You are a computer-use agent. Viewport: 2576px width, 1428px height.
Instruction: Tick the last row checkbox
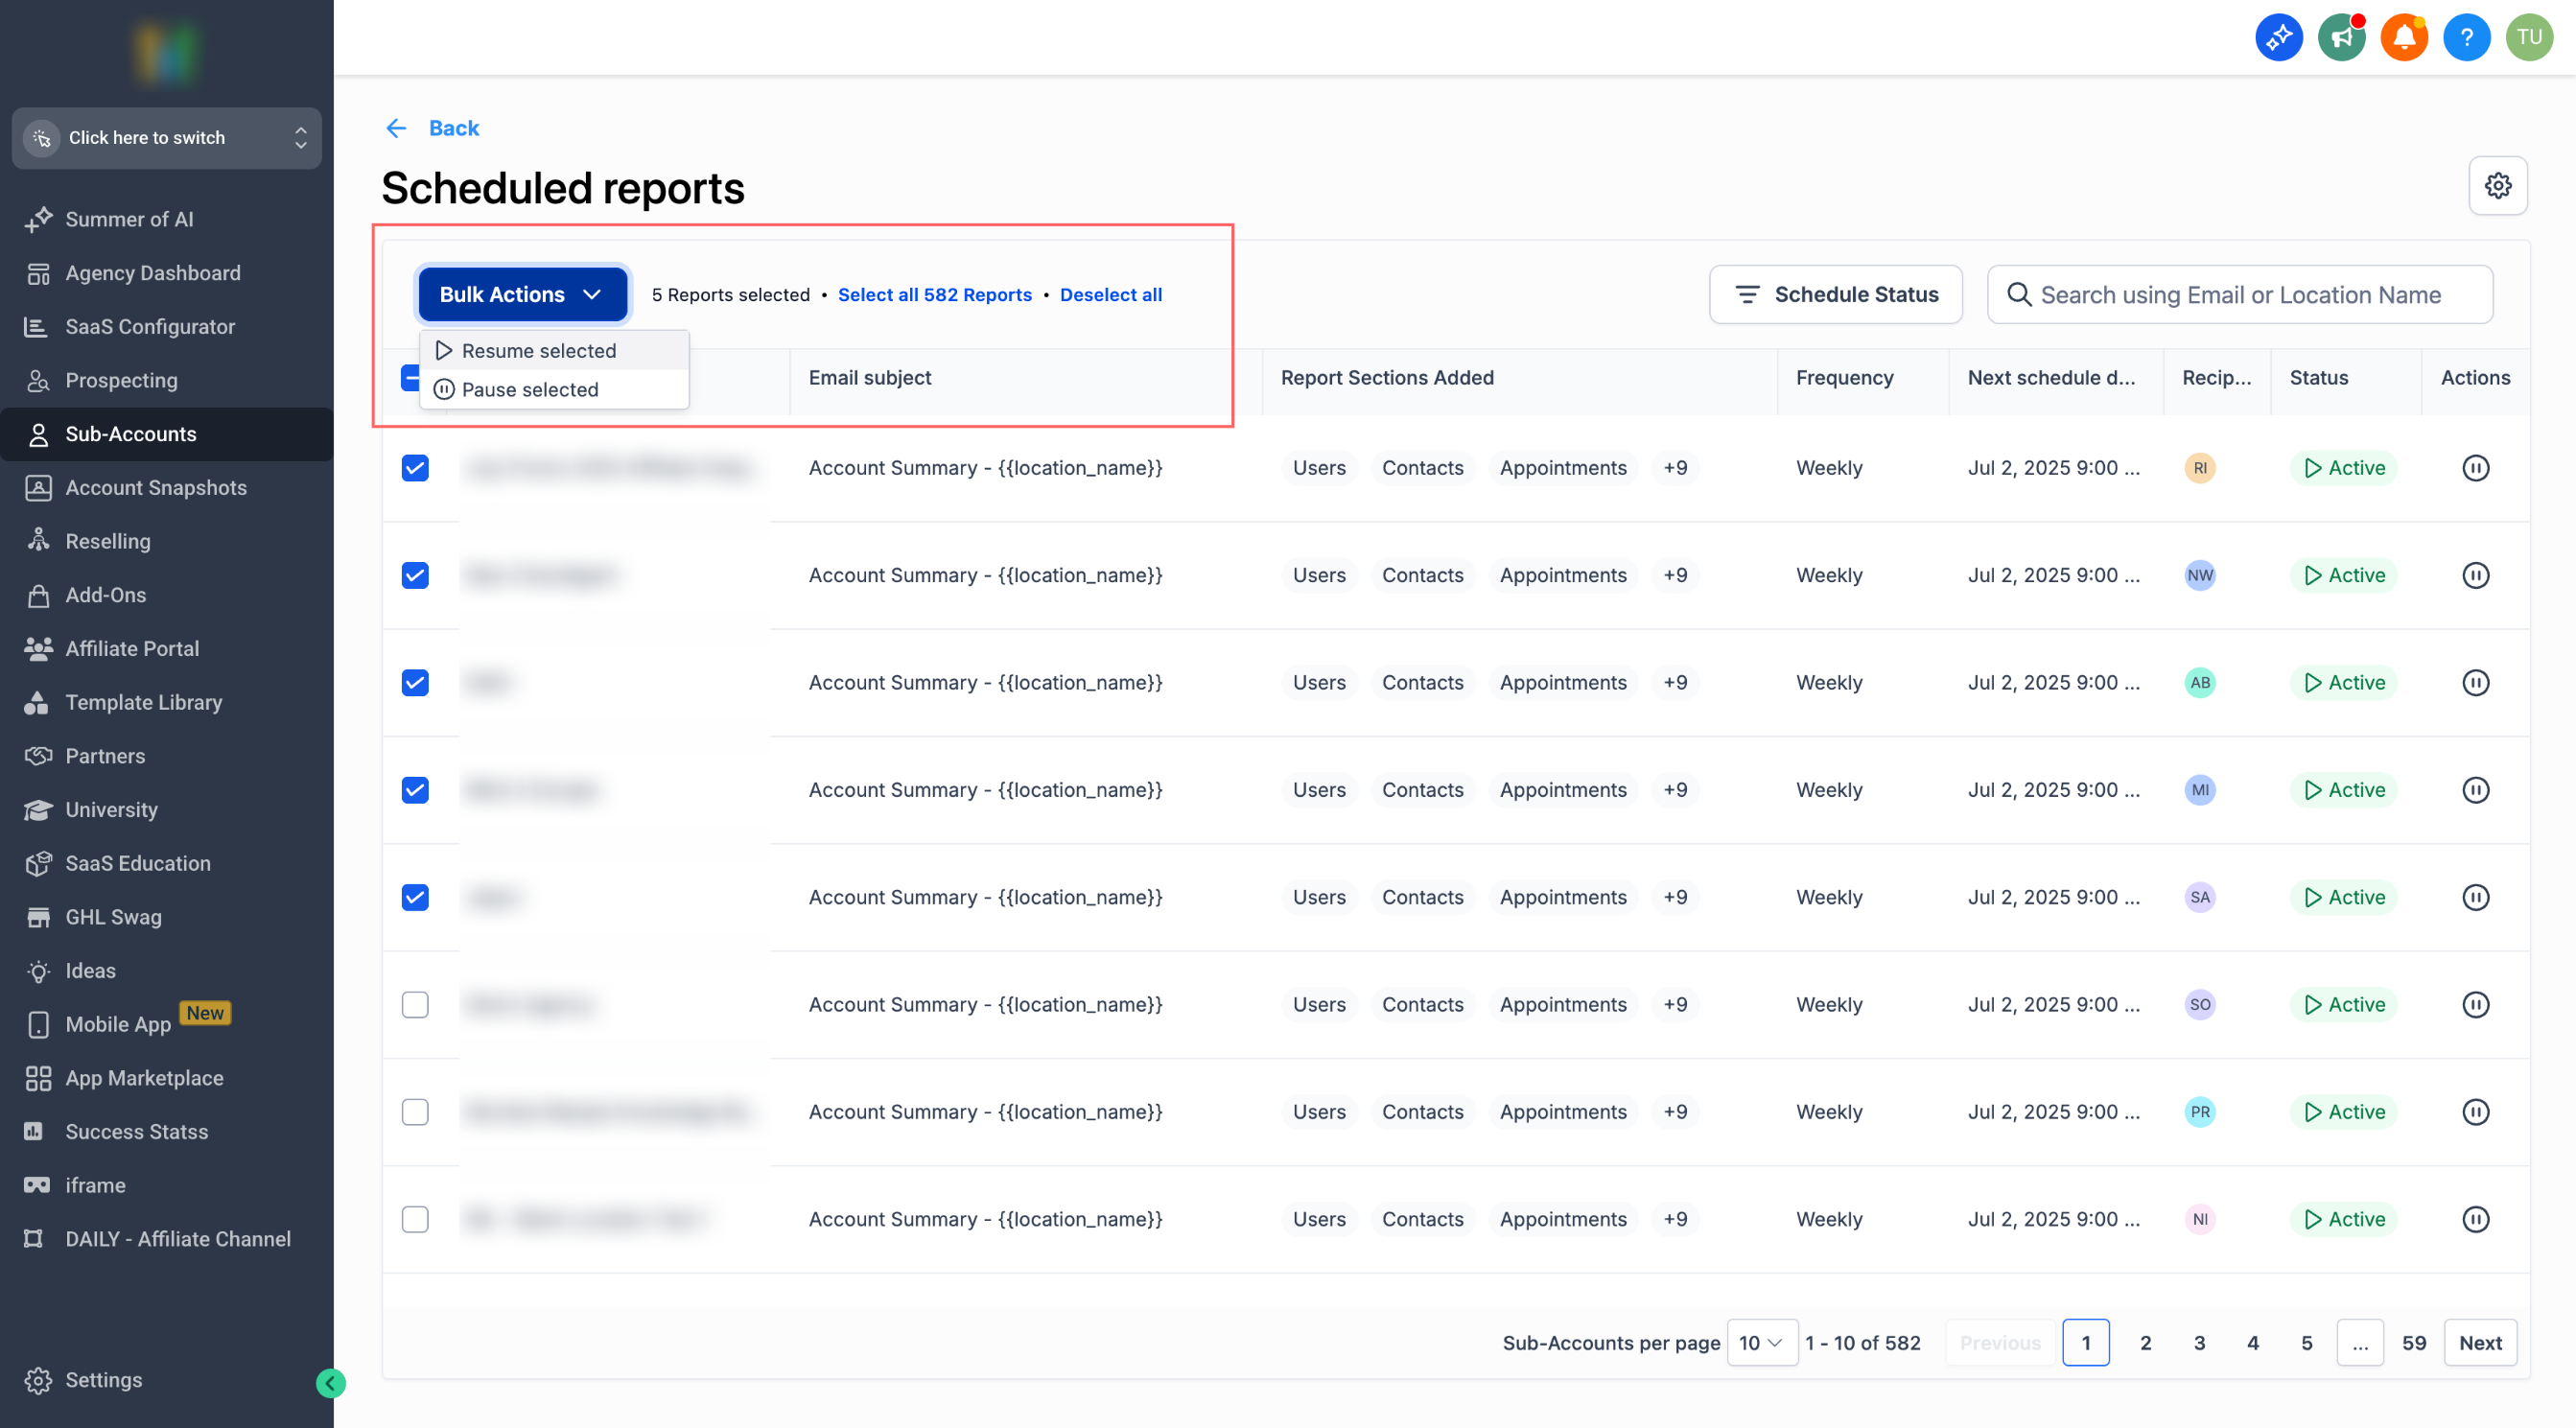(x=415, y=1219)
